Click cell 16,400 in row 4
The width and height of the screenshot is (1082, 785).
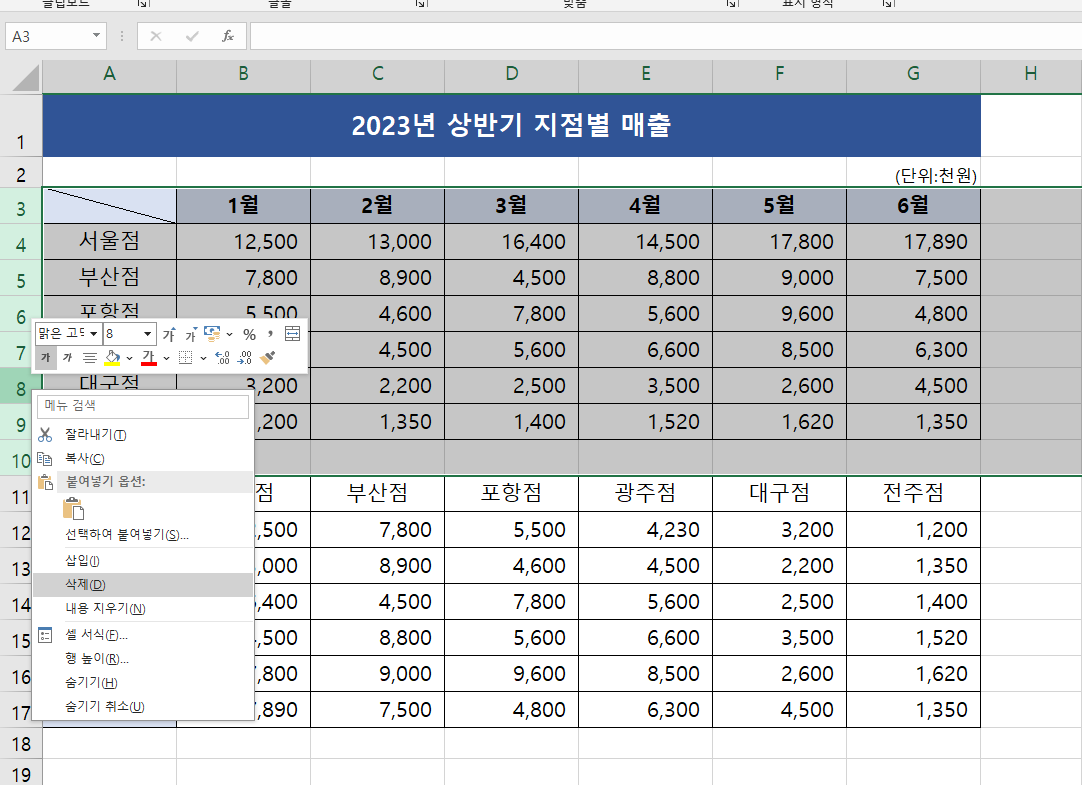pyautogui.click(x=511, y=241)
